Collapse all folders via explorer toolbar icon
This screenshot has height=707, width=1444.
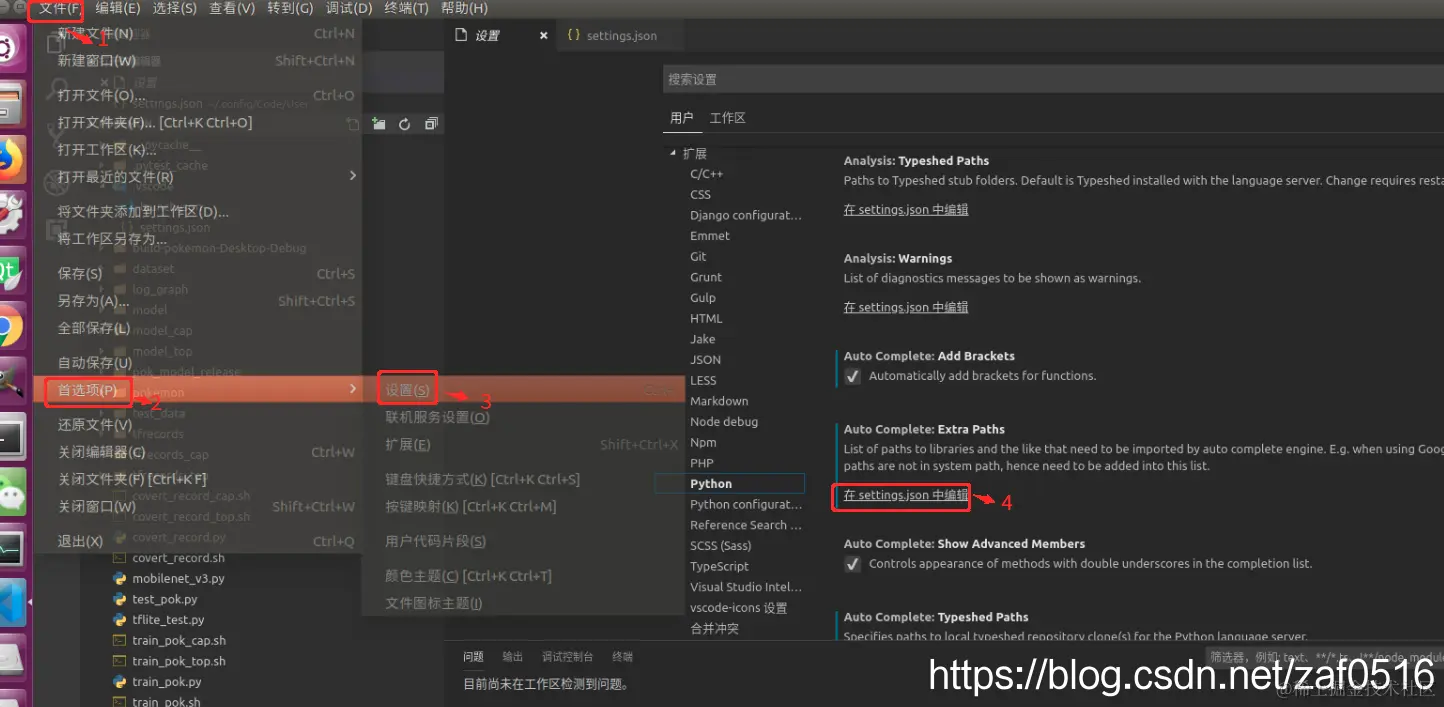click(x=431, y=124)
